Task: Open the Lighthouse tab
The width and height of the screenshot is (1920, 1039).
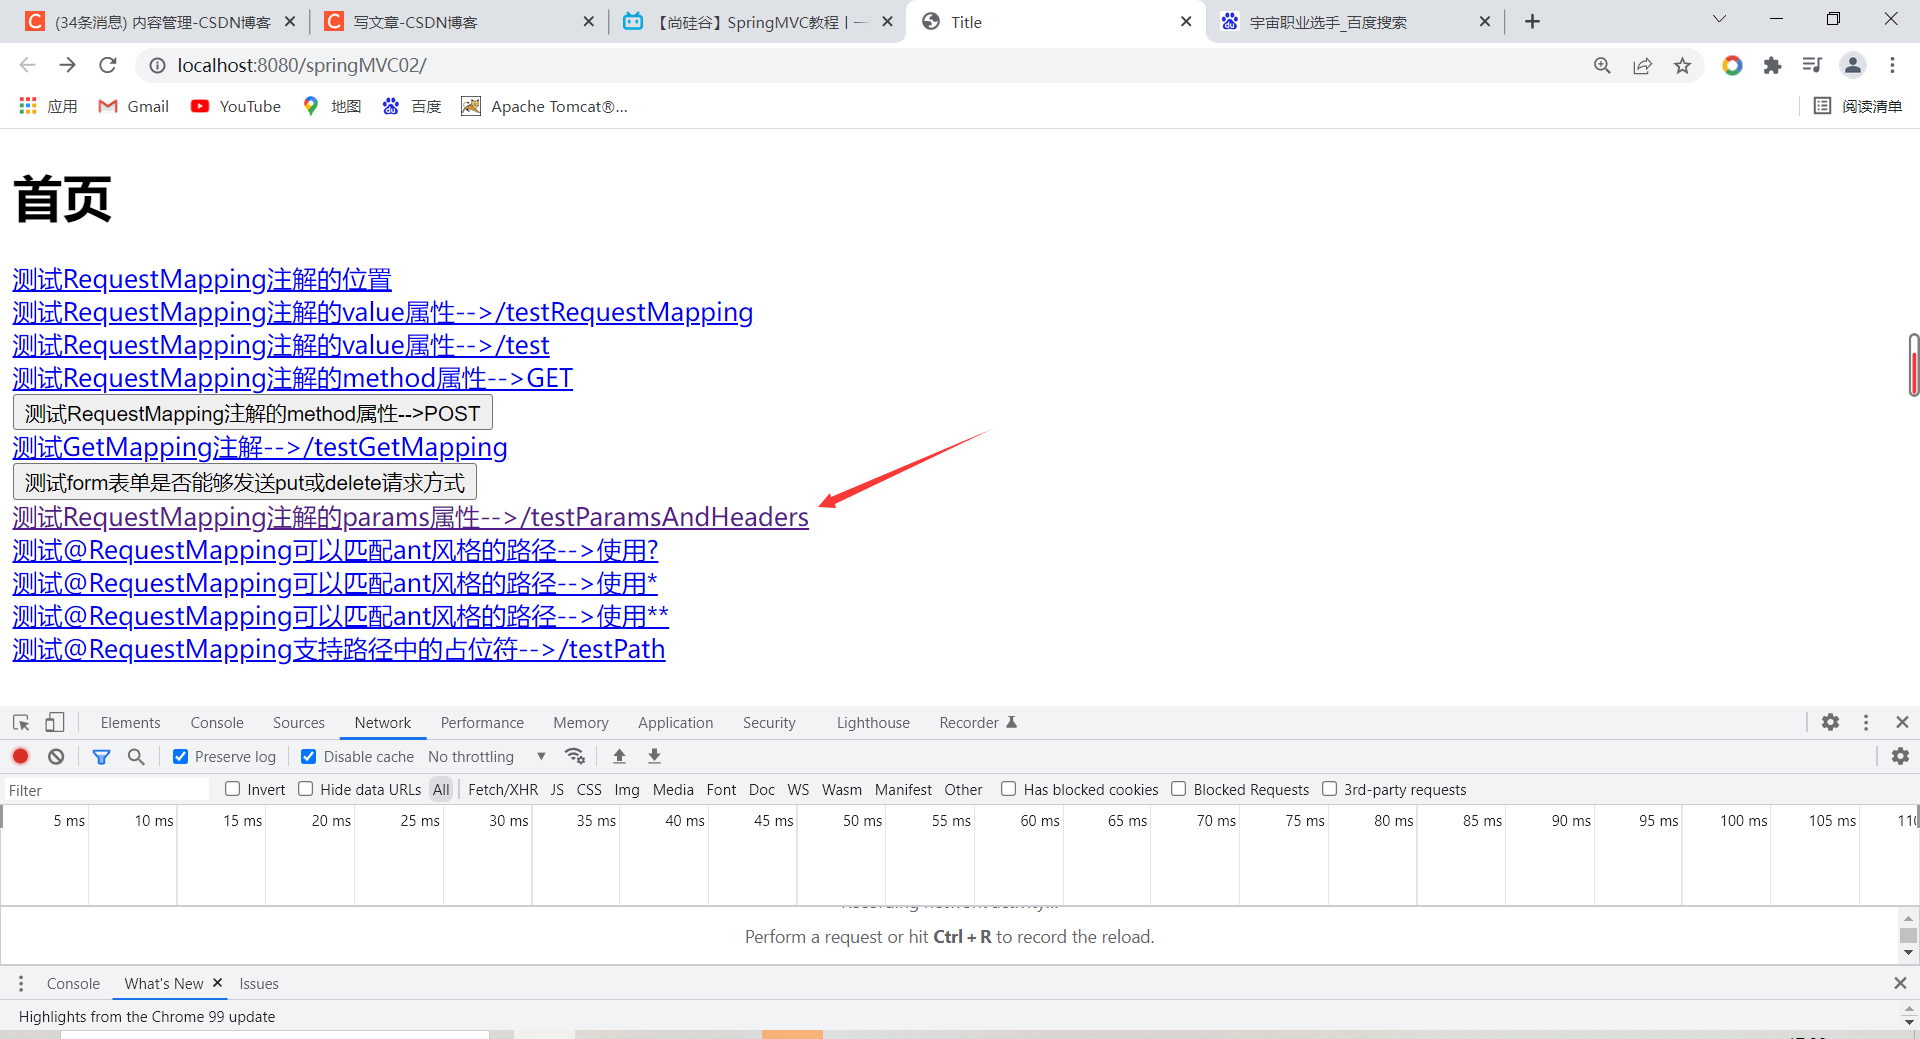Action: [x=873, y=722]
